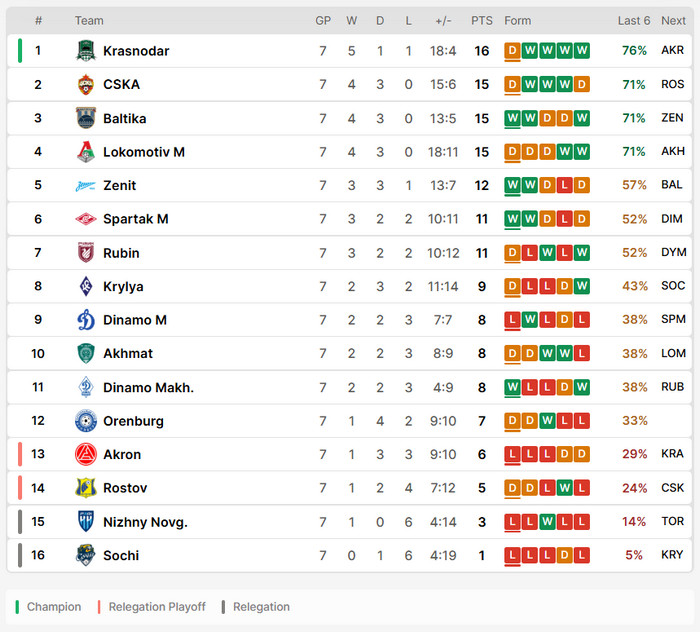Click Nizhny Novg.'s green W form badge
Viewport: 700px width, 632px height.
[547, 521]
